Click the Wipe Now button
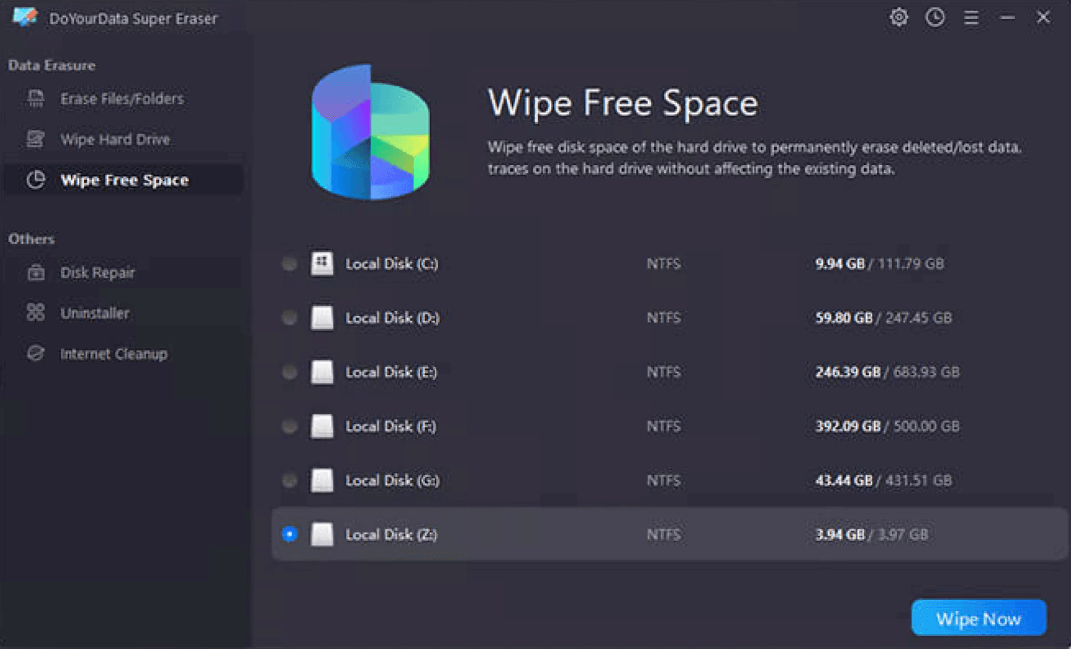Screen dimensions: 1071x649 [x=978, y=618]
